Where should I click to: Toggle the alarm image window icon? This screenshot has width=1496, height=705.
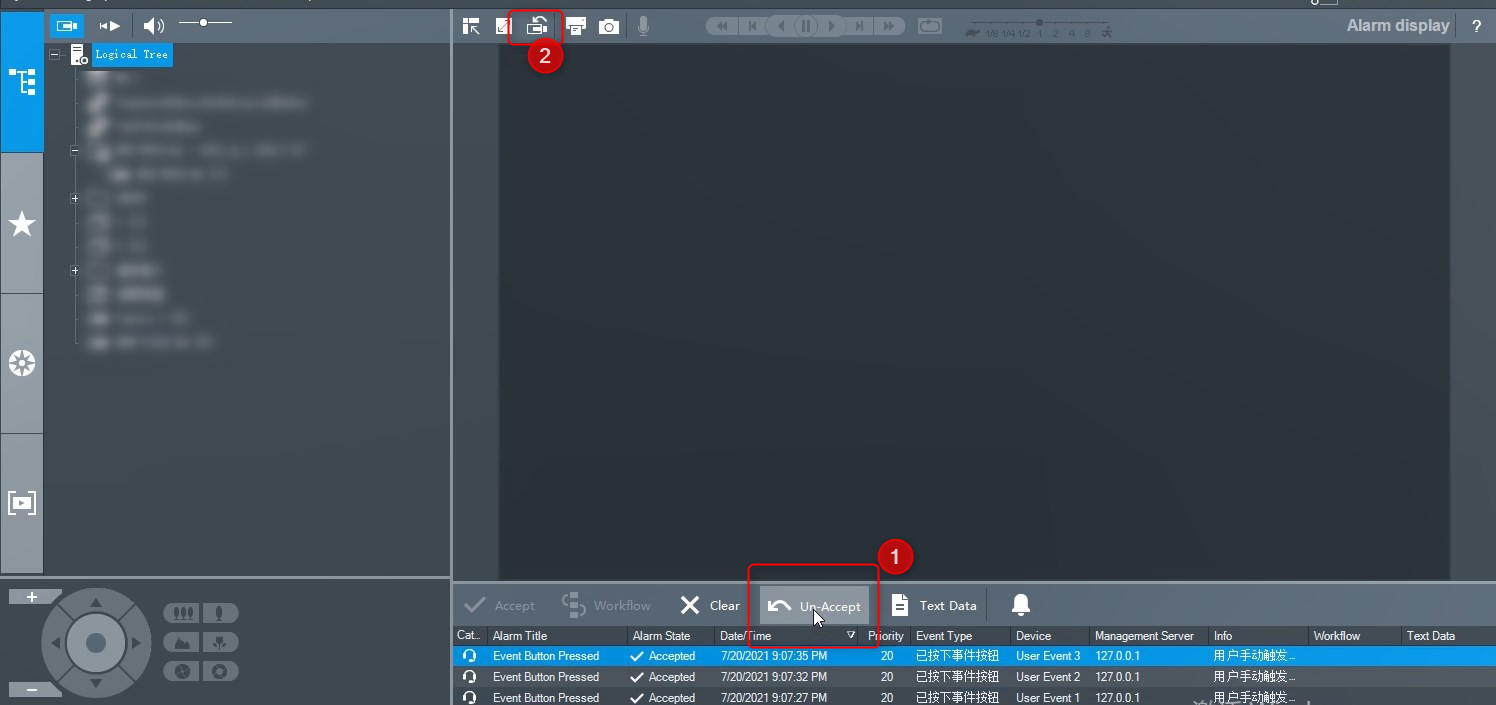[x=538, y=26]
